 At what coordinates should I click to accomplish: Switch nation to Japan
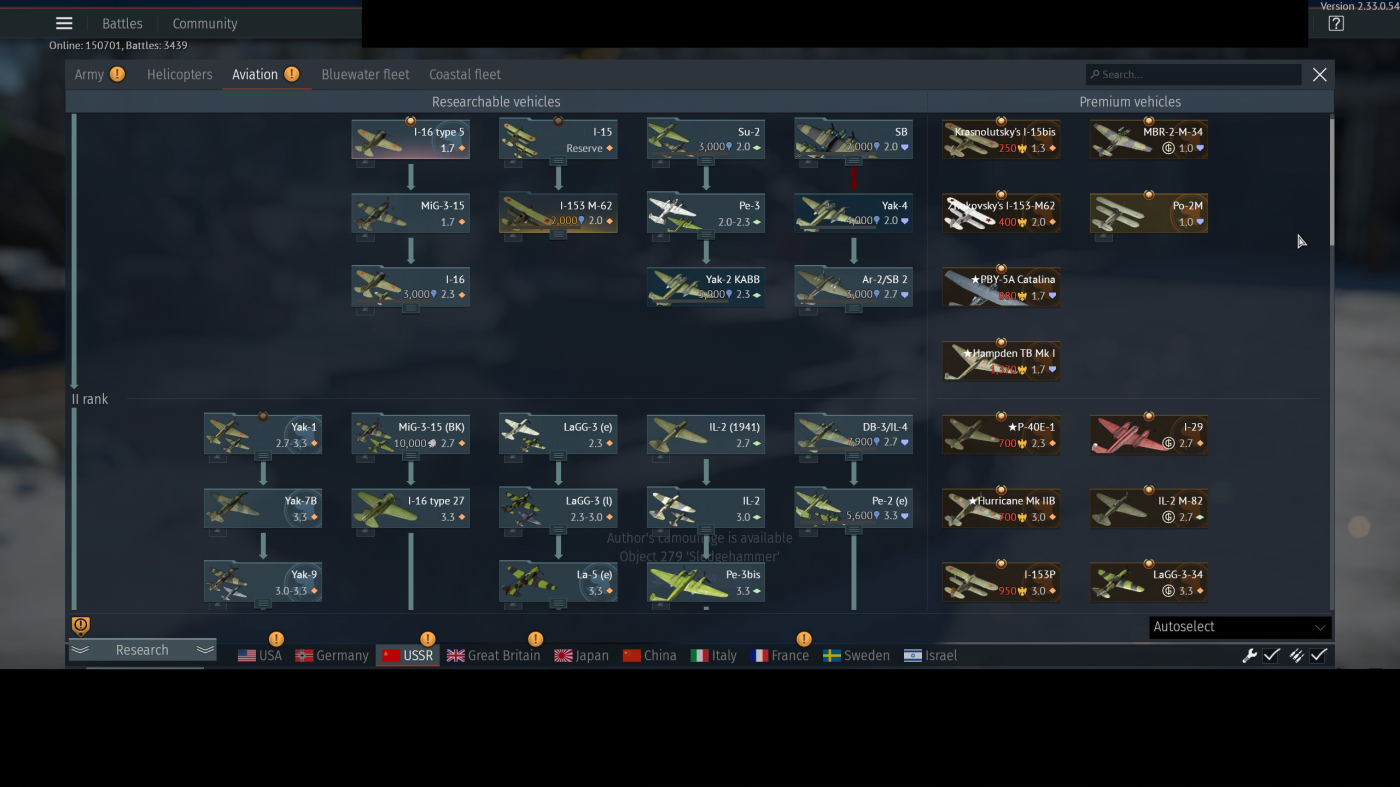(x=581, y=656)
